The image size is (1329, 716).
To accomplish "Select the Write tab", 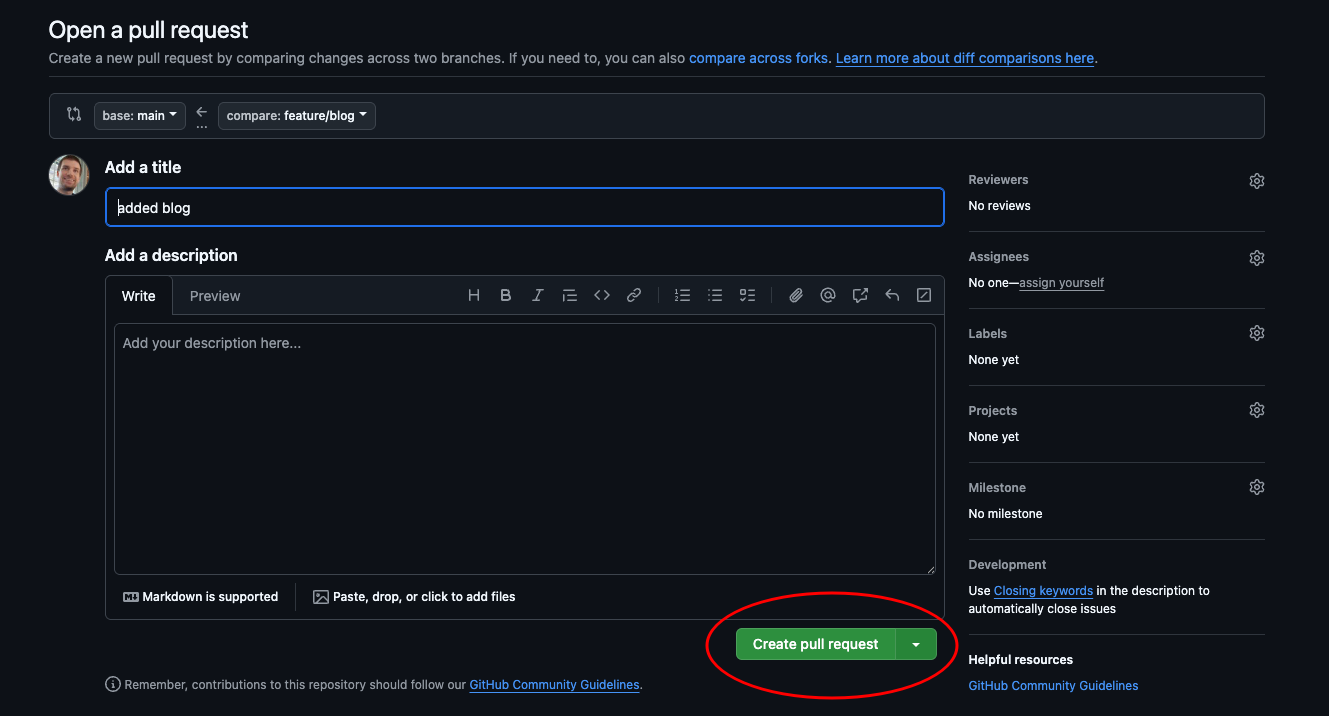I will click(x=139, y=296).
